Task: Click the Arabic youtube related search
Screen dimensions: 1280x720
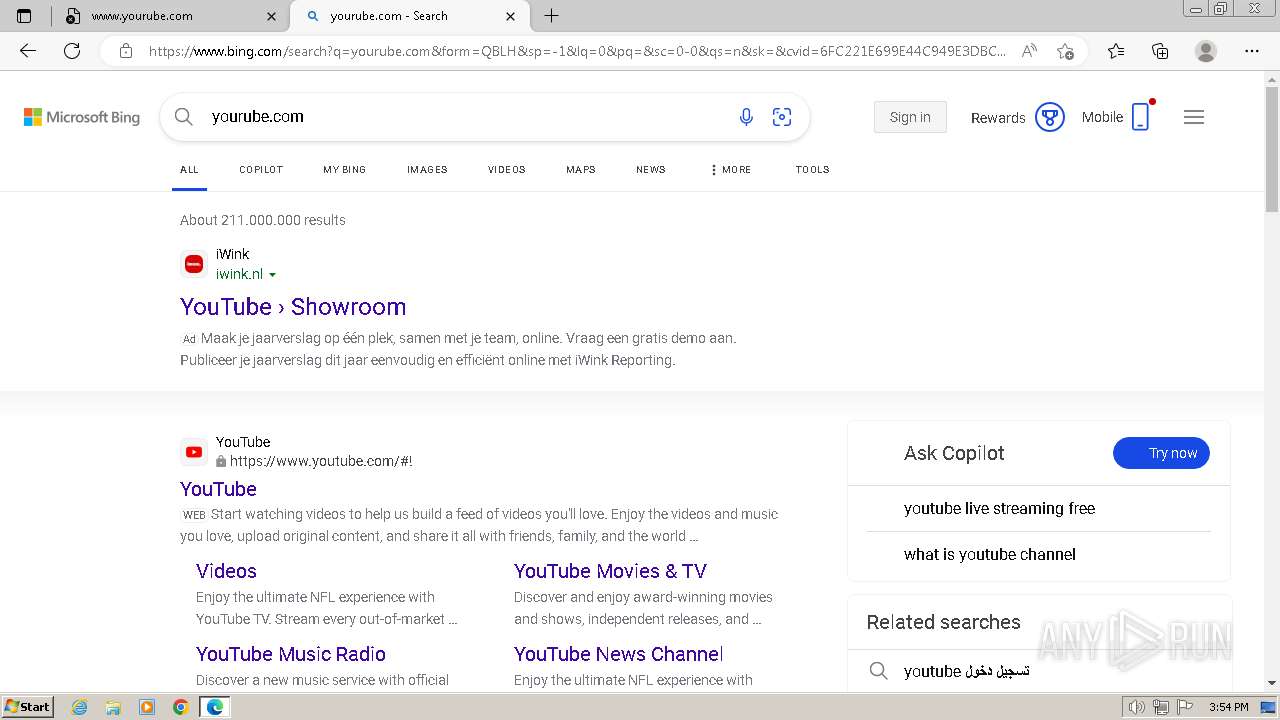Action: (966, 671)
